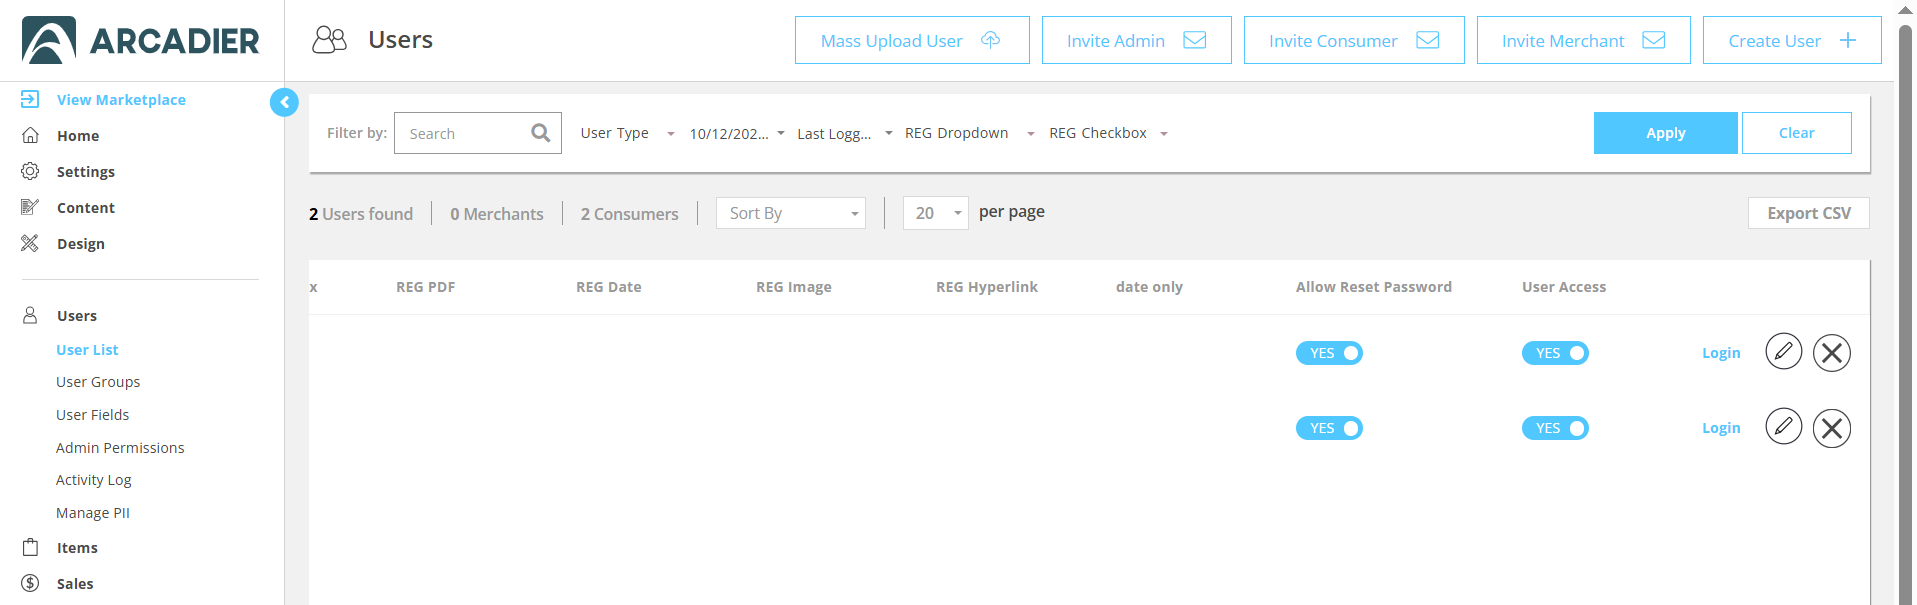Disable User Access for second user
1917x605 pixels.
coord(1555,428)
